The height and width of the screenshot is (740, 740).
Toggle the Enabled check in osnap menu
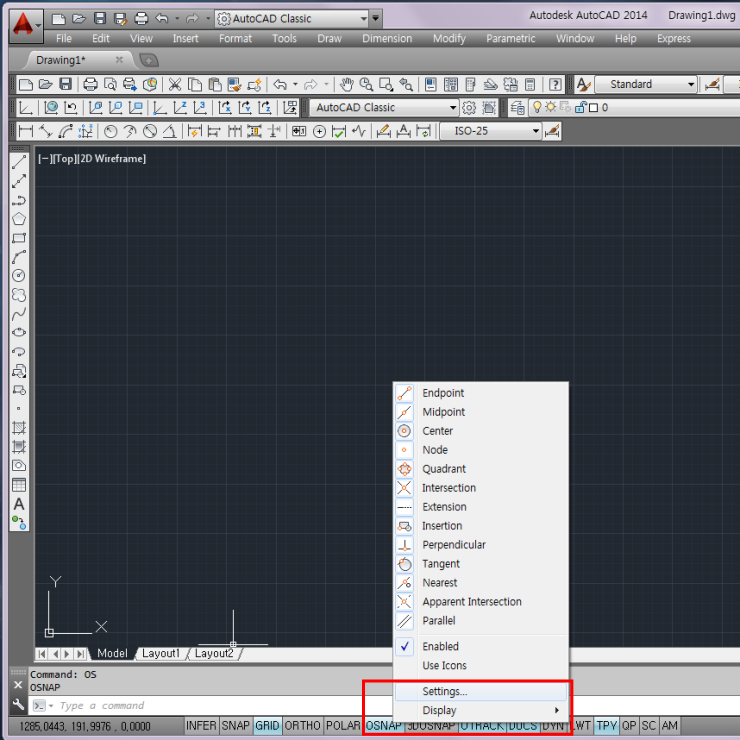tap(481, 646)
